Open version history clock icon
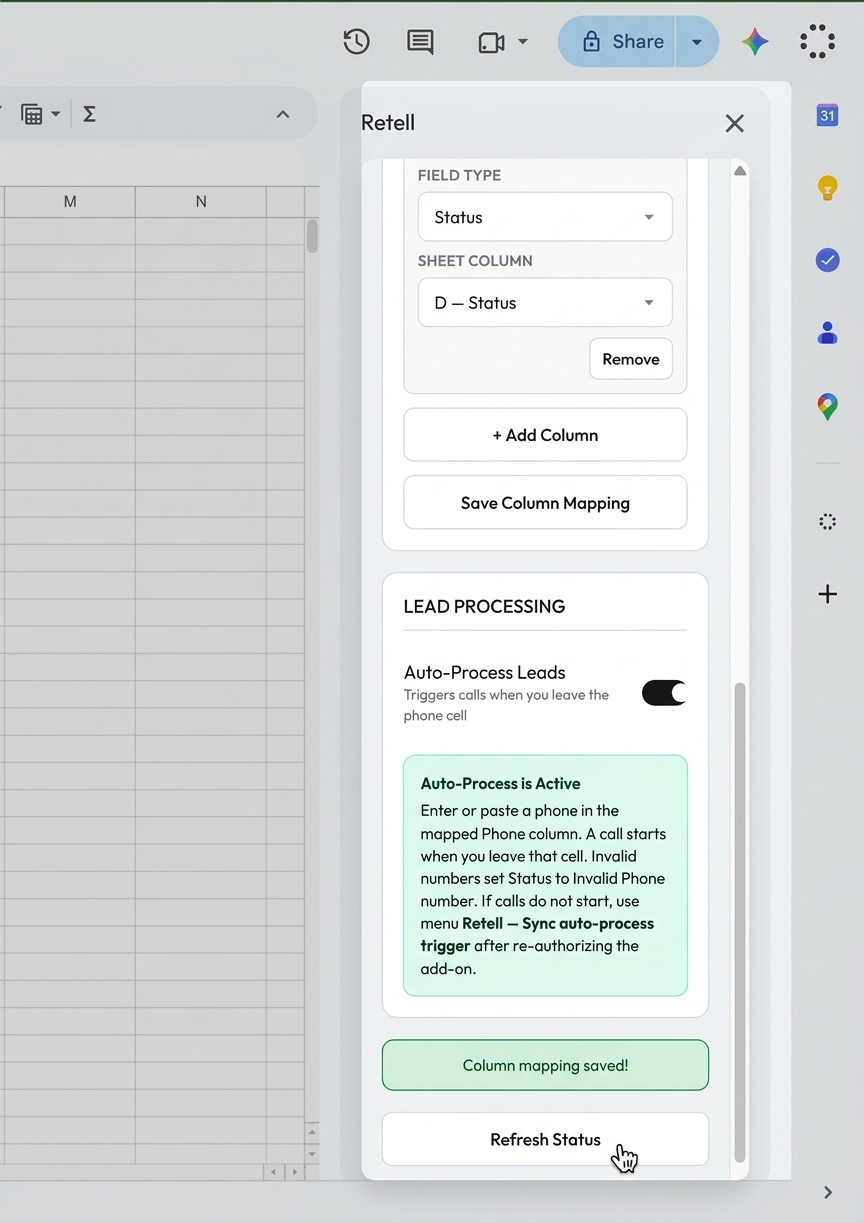864x1223 pixels. tap(356, 42)
